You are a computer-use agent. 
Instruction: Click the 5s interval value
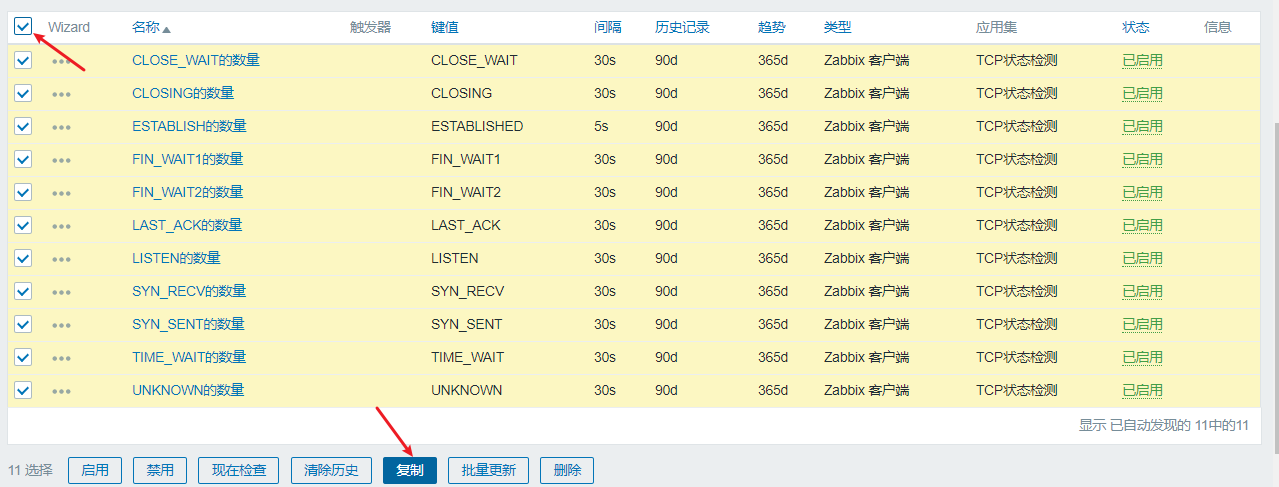tap(601, 126)
